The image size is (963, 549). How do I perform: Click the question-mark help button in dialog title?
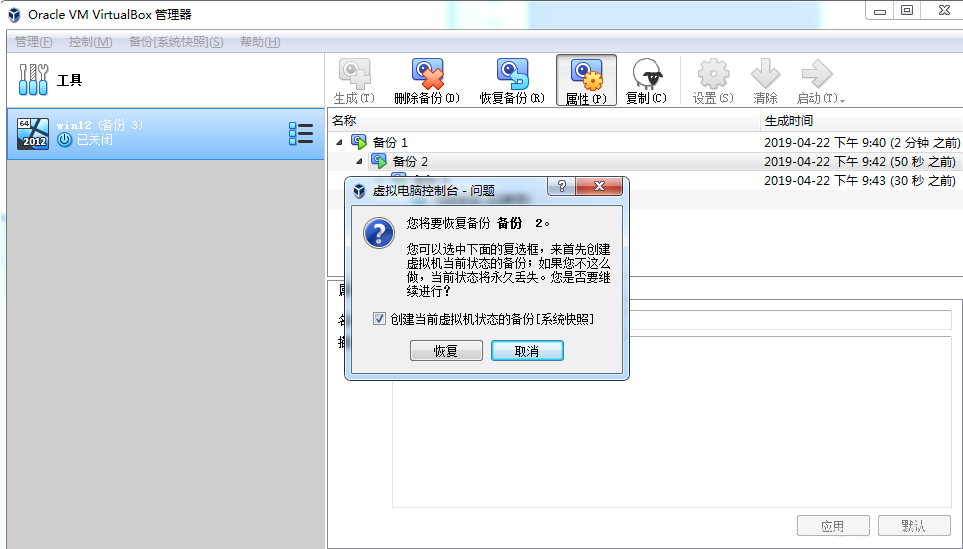(x=562, y=188)
